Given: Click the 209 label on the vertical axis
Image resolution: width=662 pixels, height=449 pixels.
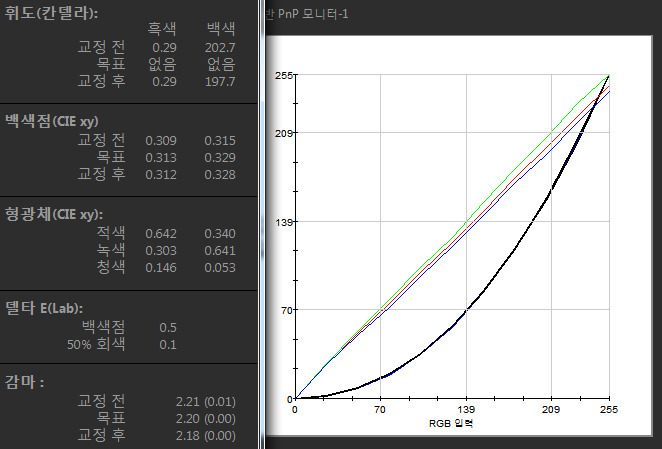Looking at the screenshot, I should pos(284,133).
